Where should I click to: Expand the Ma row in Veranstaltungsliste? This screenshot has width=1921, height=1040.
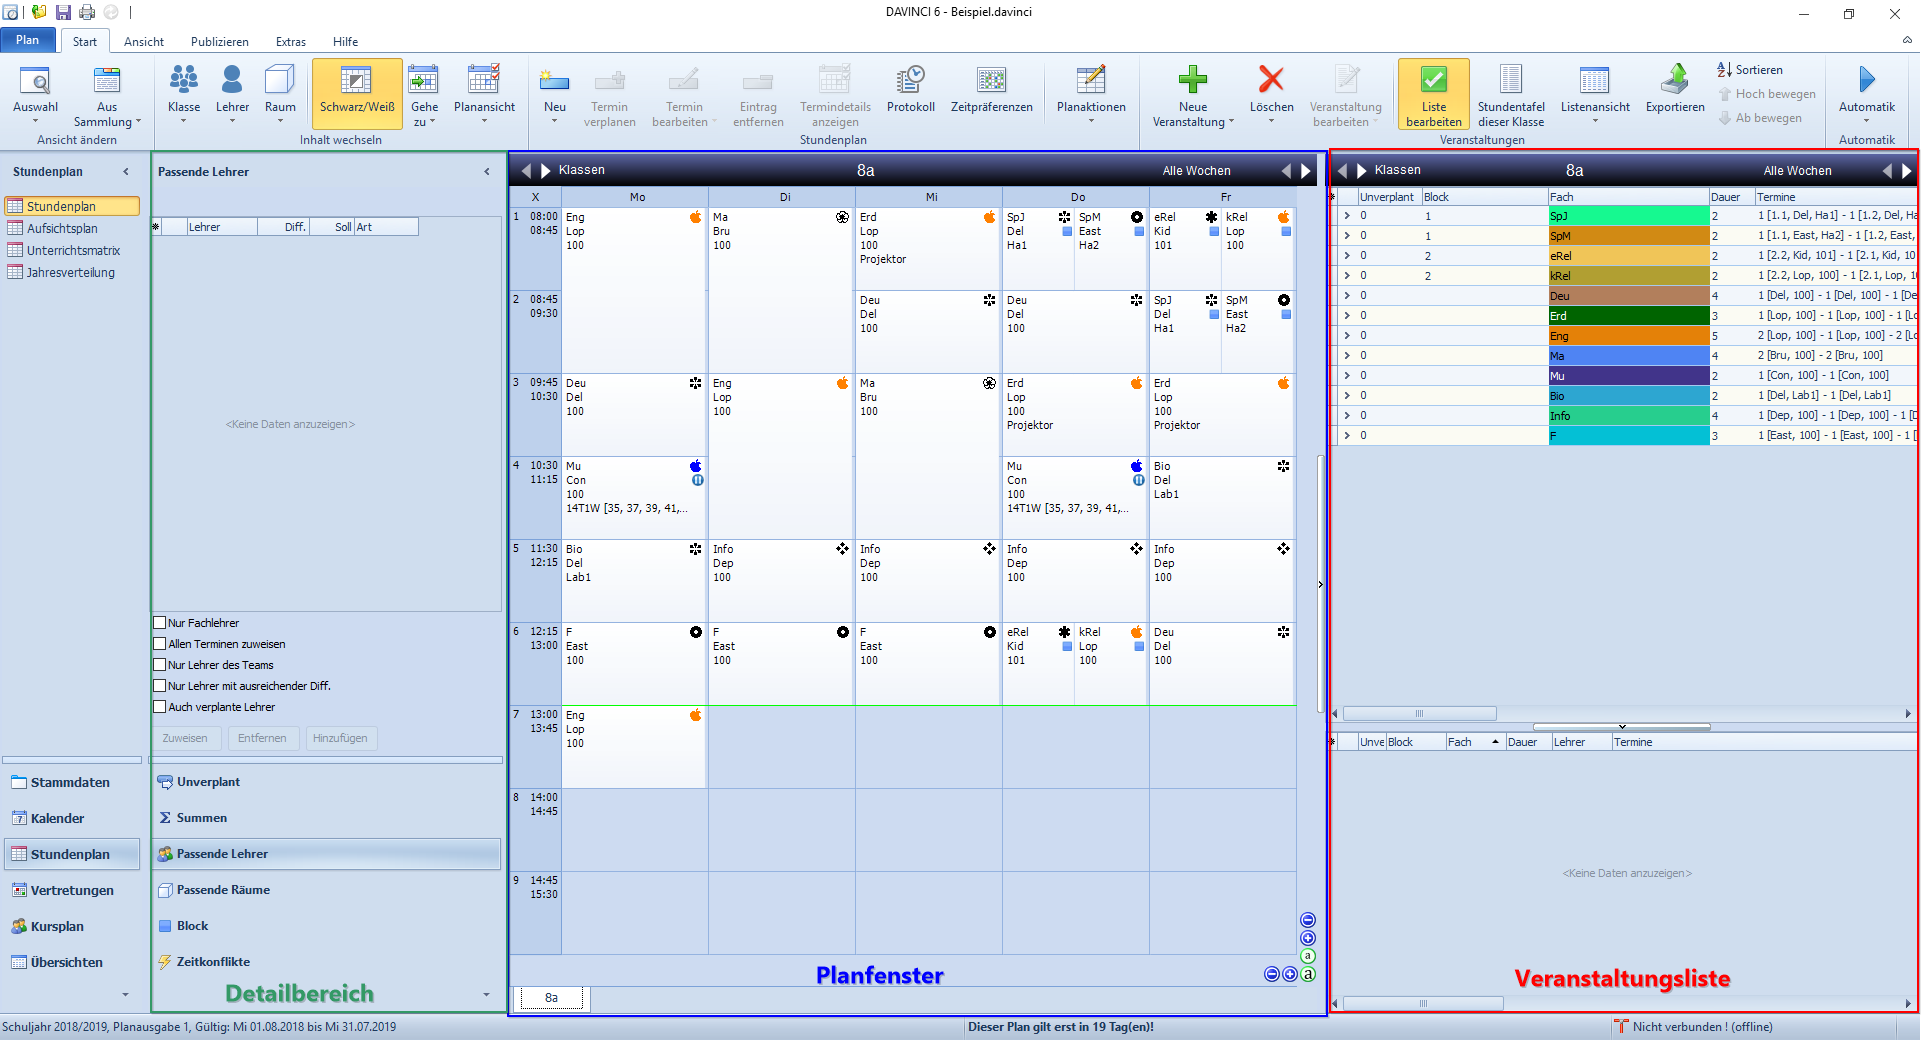(x=1347, y=356)
